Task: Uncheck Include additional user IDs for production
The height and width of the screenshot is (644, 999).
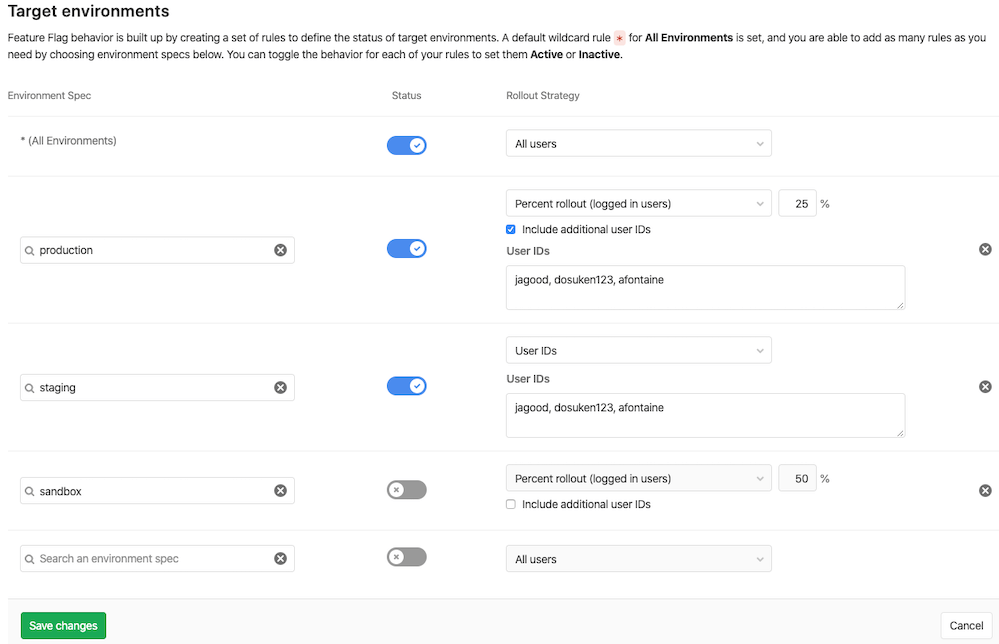Action: (x=511, y=229)
